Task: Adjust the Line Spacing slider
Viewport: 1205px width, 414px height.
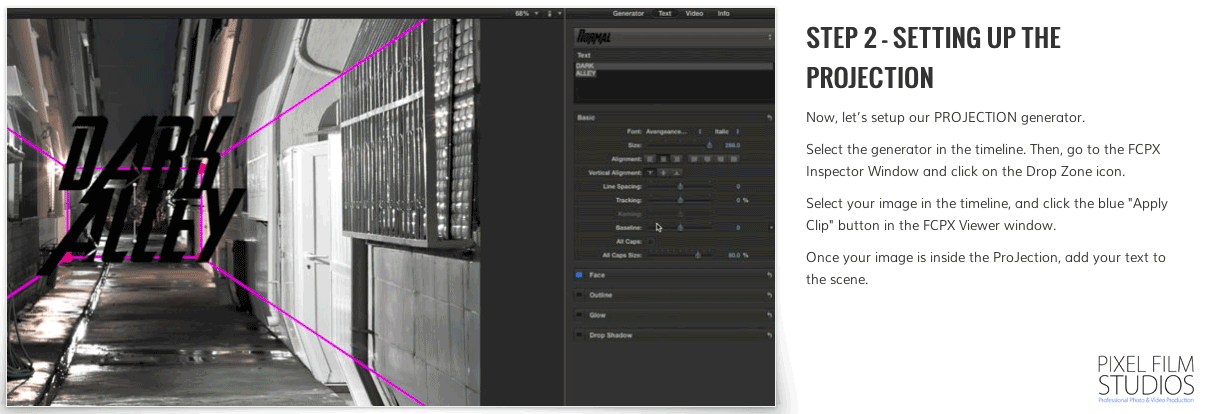Action: coord(680,186)
